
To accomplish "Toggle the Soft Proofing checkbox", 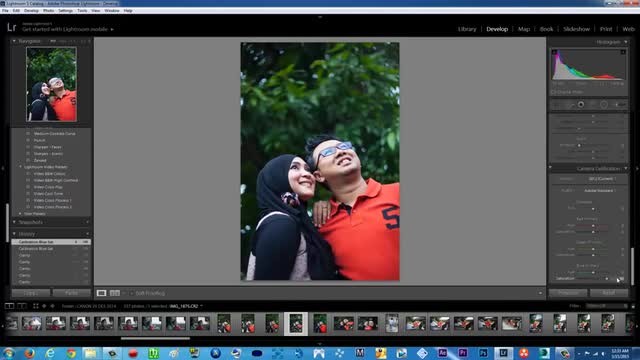I will (x=131, y=293).
